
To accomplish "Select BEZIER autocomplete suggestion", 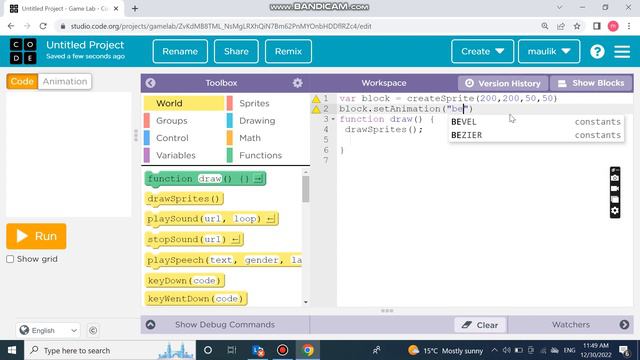I will (536, 135).
